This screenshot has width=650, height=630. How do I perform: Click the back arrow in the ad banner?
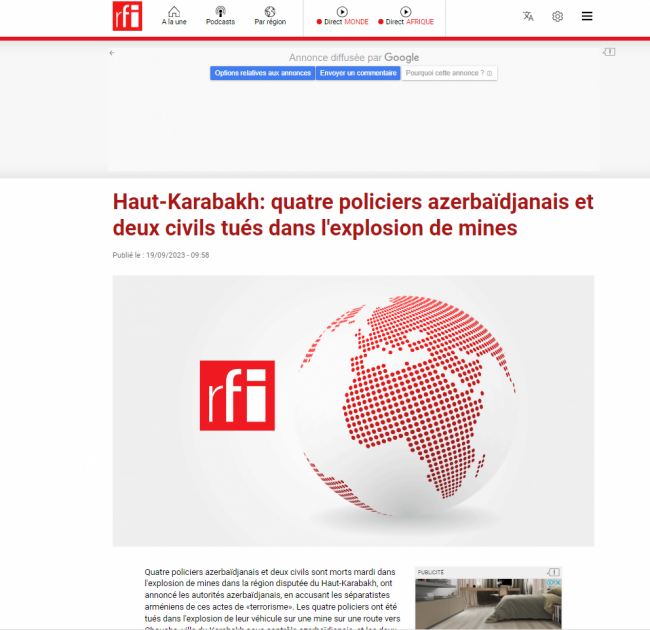[x=112, y=52]
